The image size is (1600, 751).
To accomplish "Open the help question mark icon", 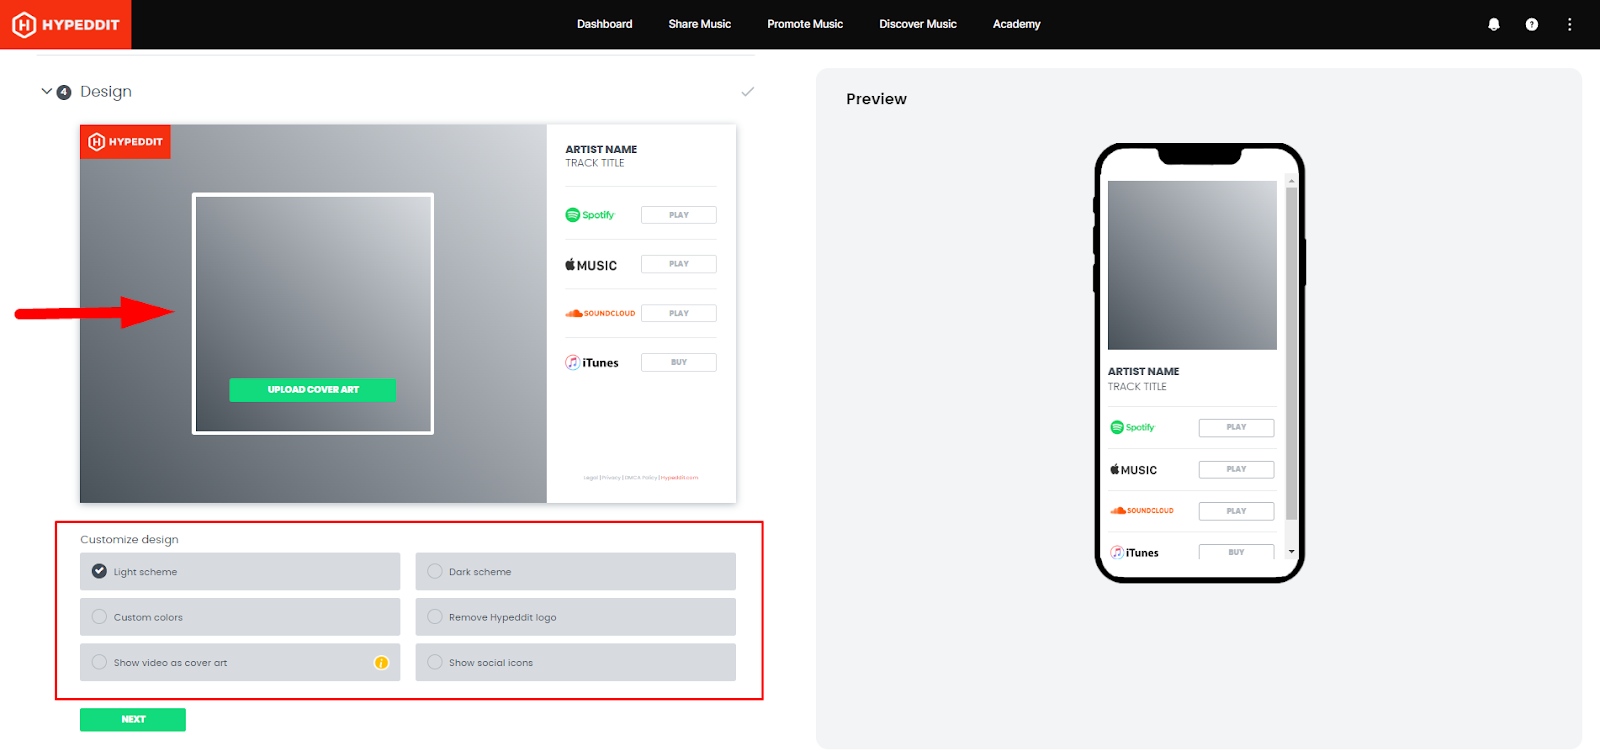I will pyautogui.click(x=1531, y=24).
